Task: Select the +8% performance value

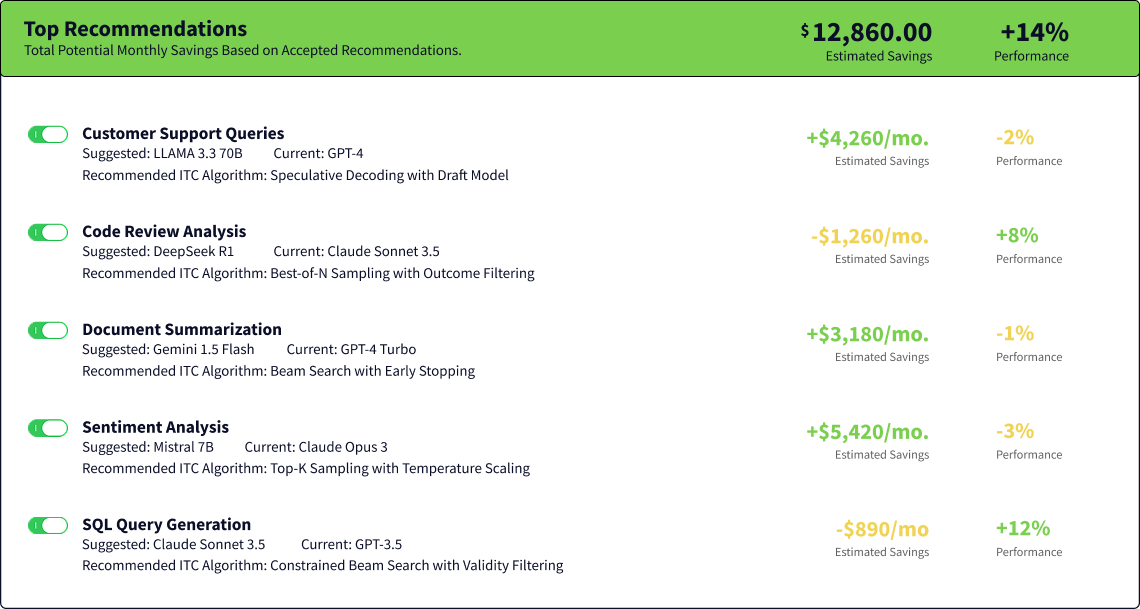Action: tap(1017, 235)
